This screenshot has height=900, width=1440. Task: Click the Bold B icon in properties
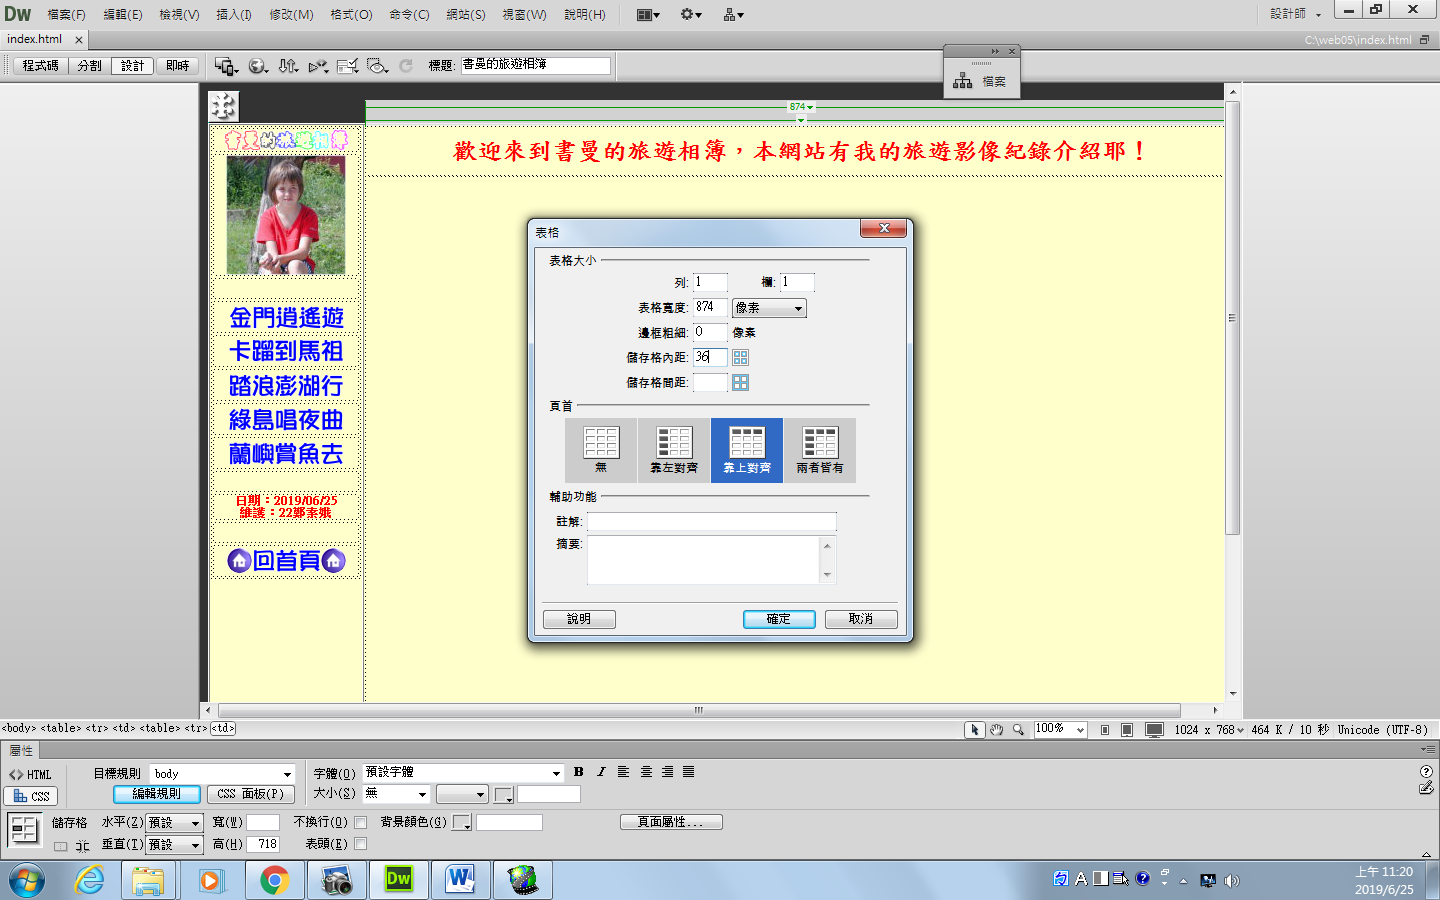click(578, 772)
